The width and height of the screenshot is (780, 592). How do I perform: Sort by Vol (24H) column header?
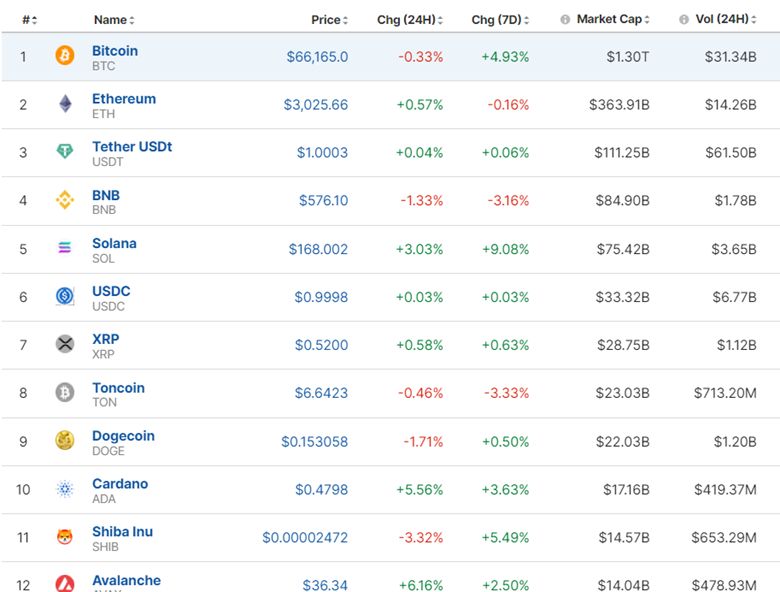coord(726,19)
